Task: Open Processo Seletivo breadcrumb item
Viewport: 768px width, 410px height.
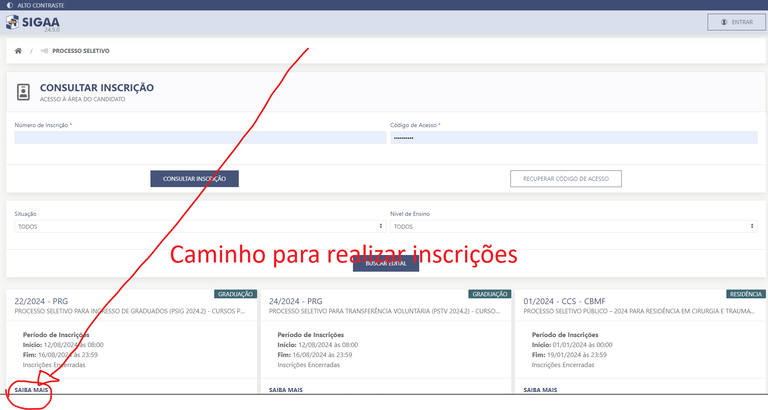Action: click(81, 50)
